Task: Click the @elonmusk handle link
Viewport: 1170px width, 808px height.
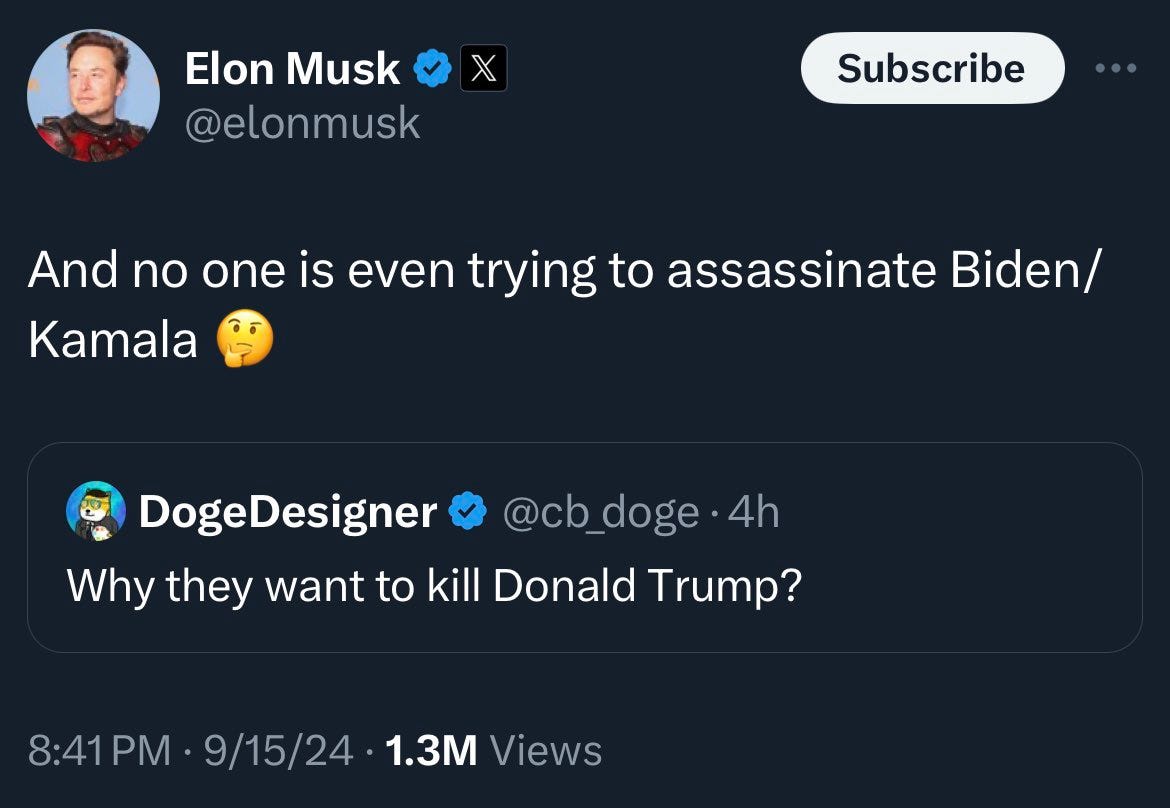Action: click(x=302, y=123)
